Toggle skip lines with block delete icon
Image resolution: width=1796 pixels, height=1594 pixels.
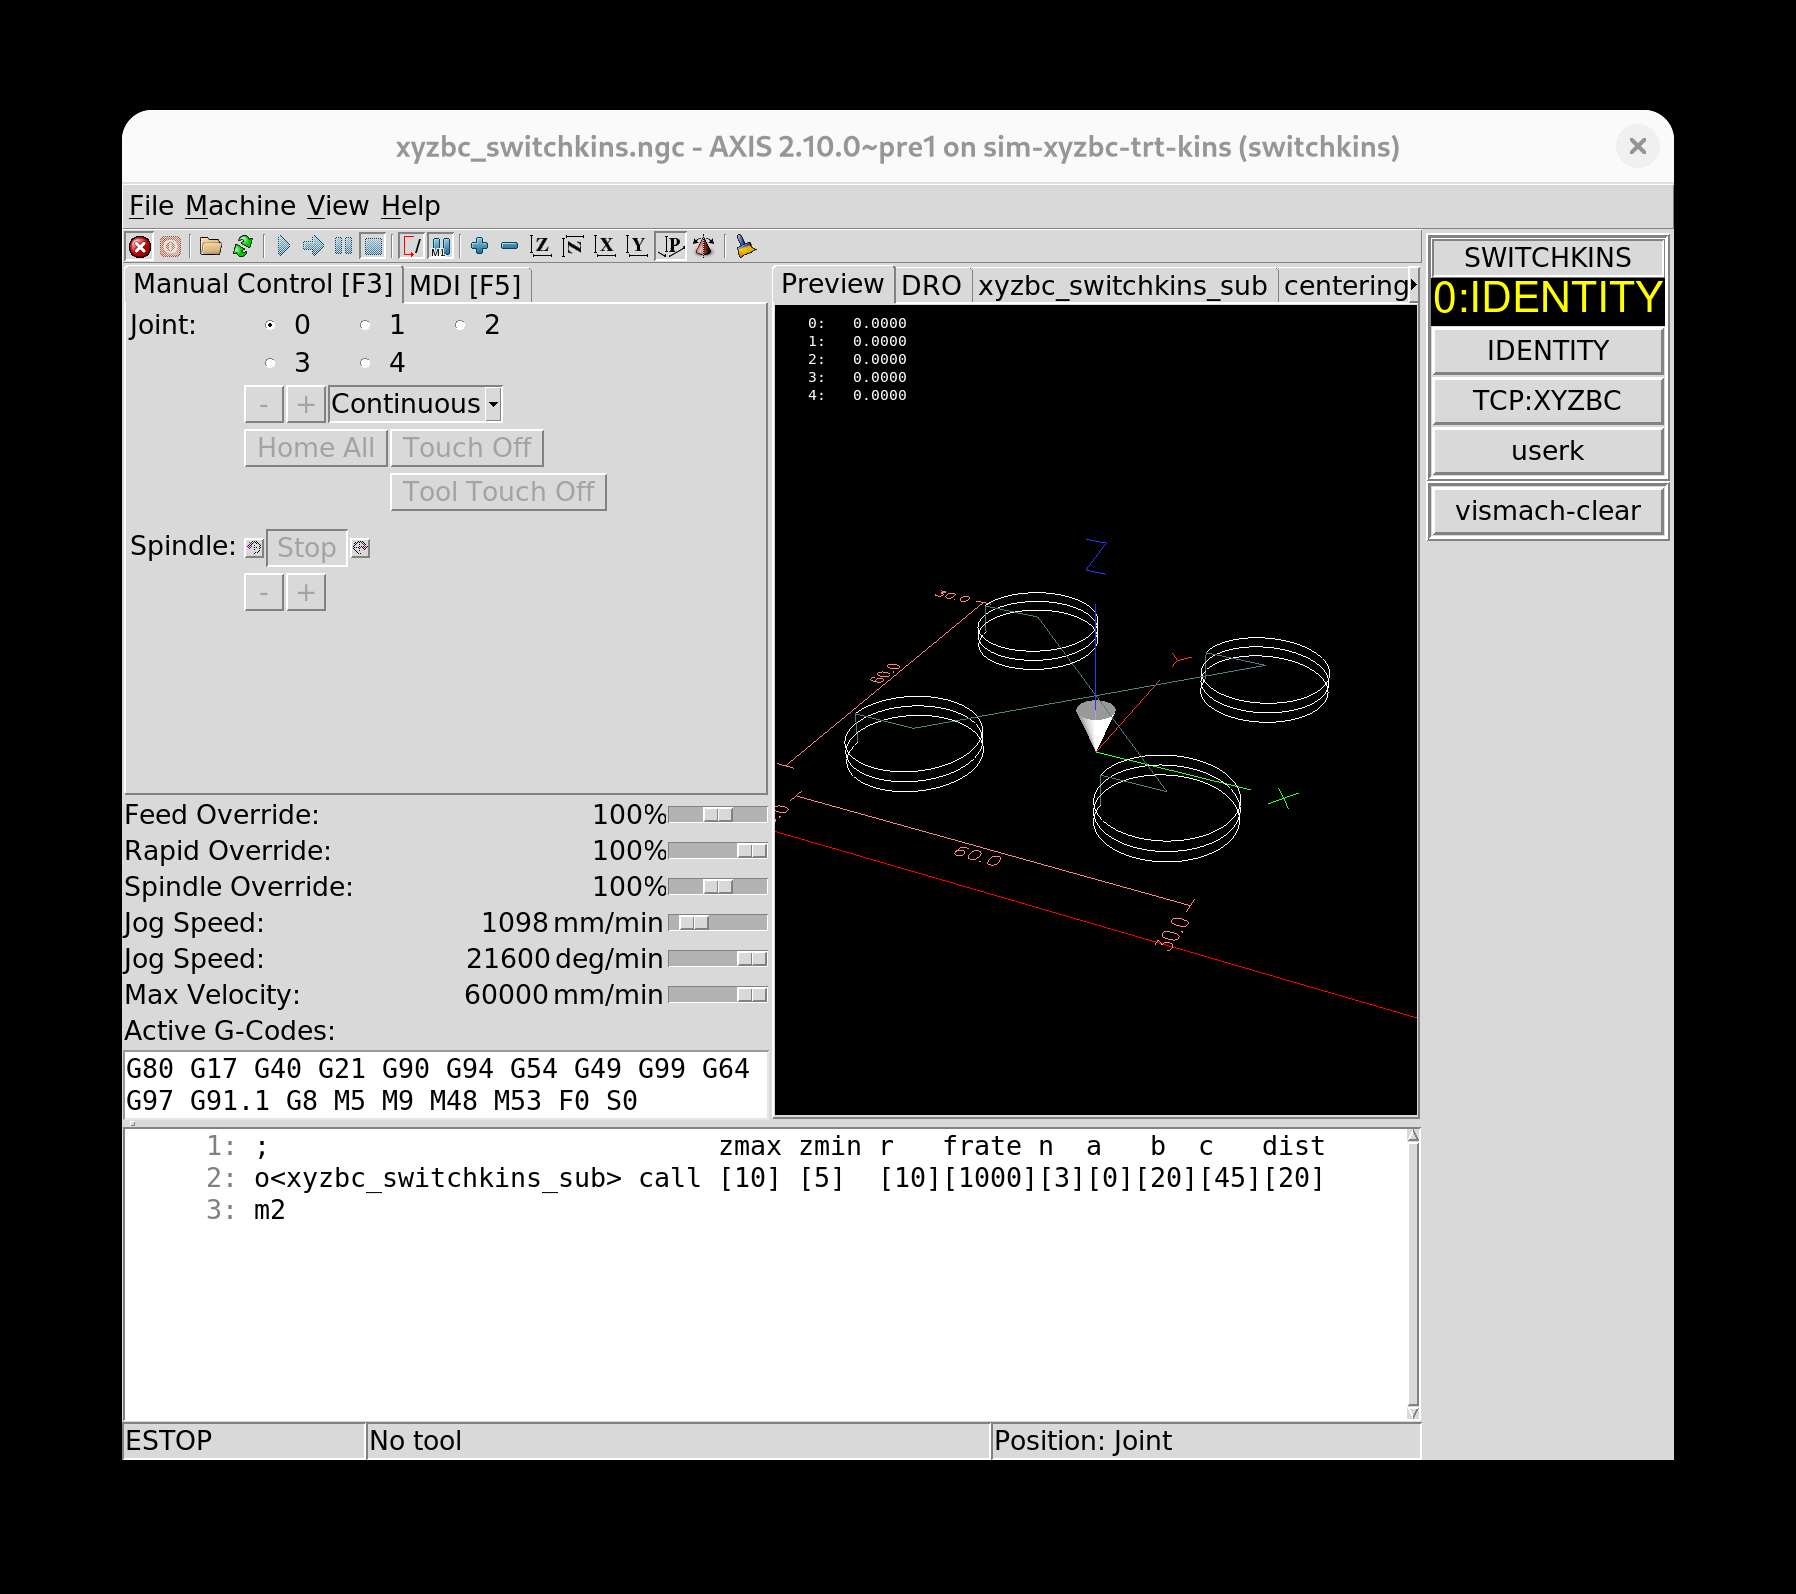point(411,246)
